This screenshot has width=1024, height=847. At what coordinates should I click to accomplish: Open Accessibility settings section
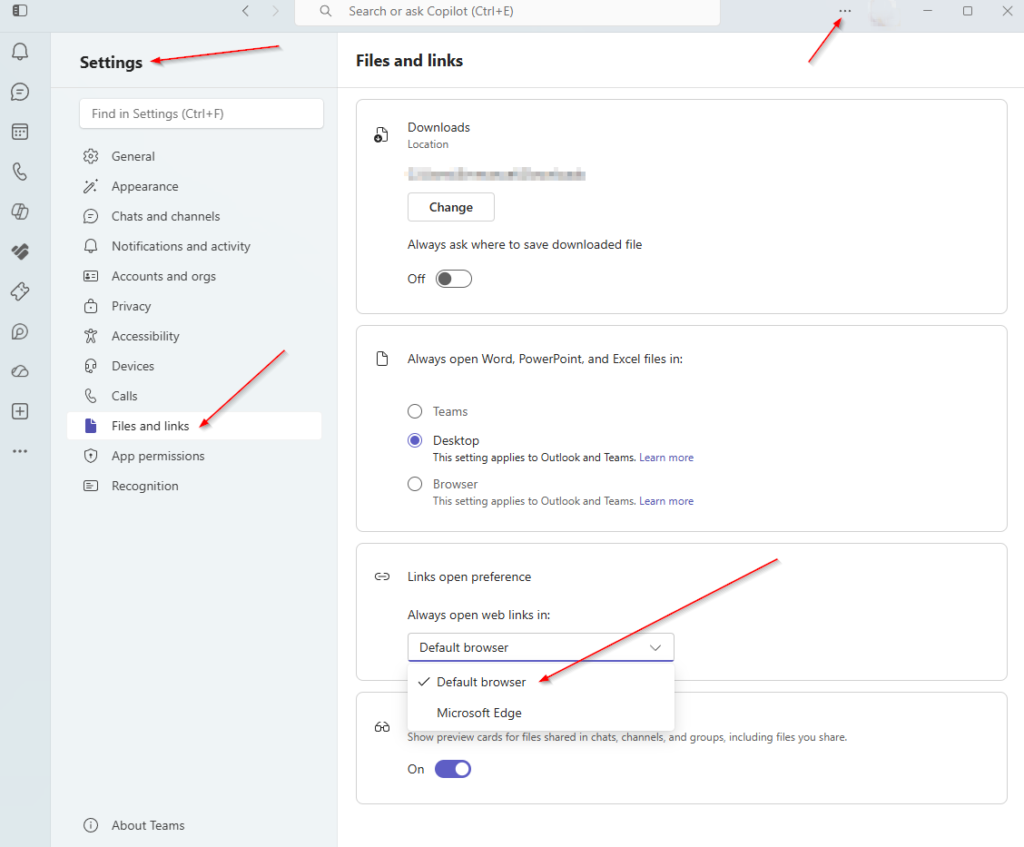[195, 336]
